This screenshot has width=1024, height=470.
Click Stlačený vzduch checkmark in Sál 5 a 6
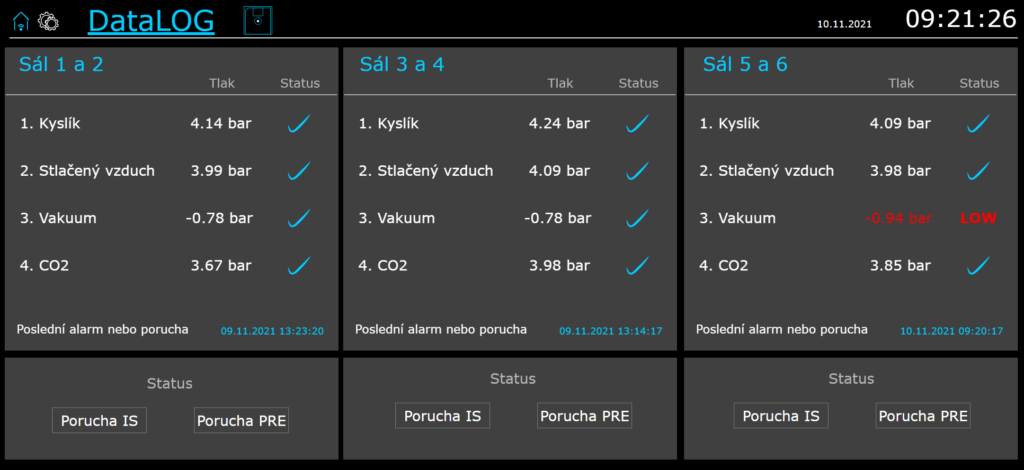(979, 171)
